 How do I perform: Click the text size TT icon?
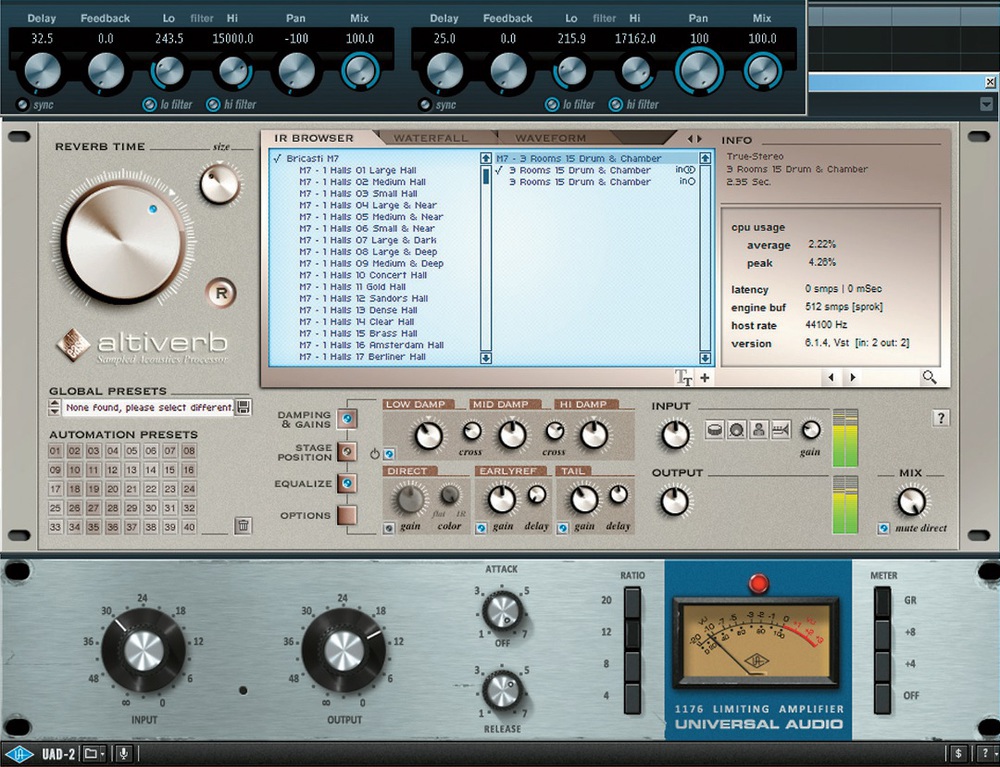coord(683,377)
